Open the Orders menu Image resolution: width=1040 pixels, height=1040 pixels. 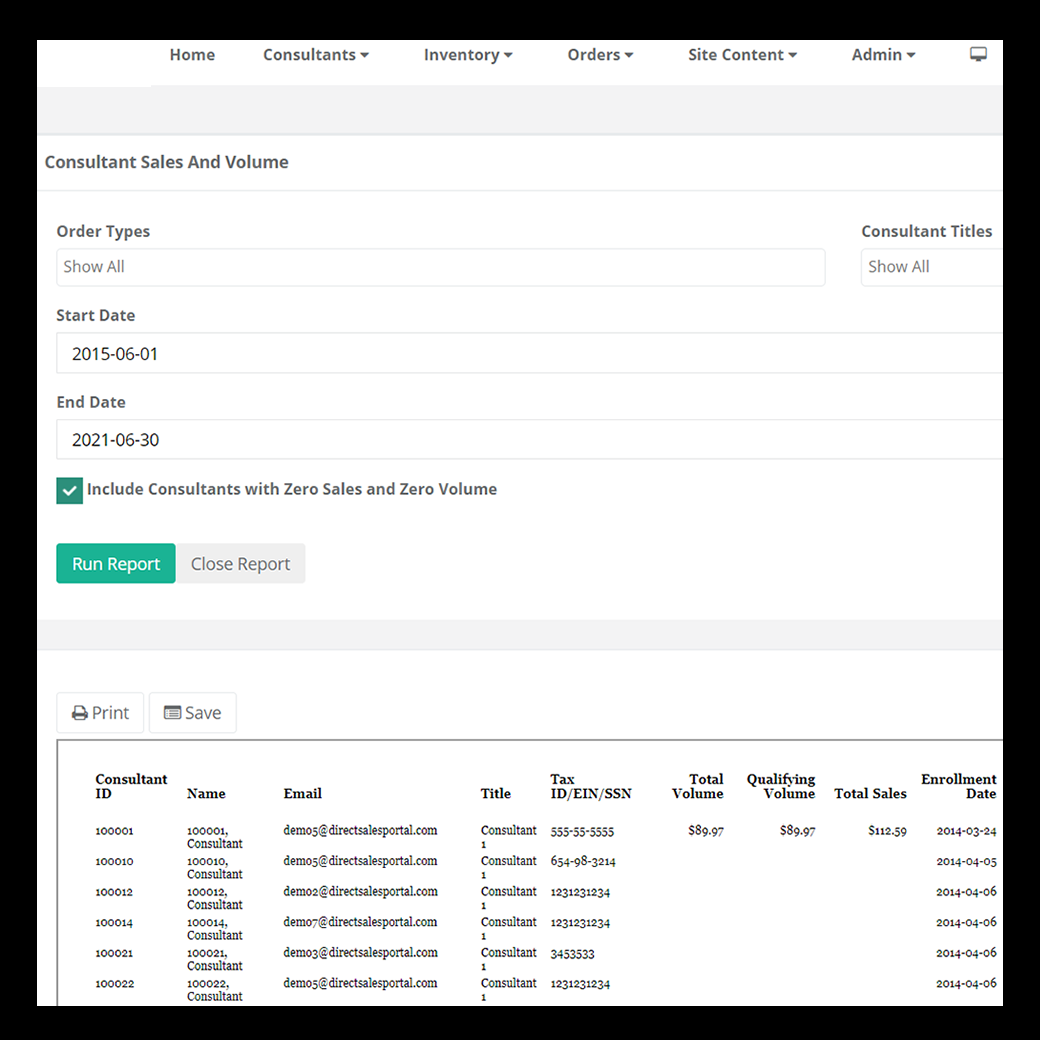(600, 55)
